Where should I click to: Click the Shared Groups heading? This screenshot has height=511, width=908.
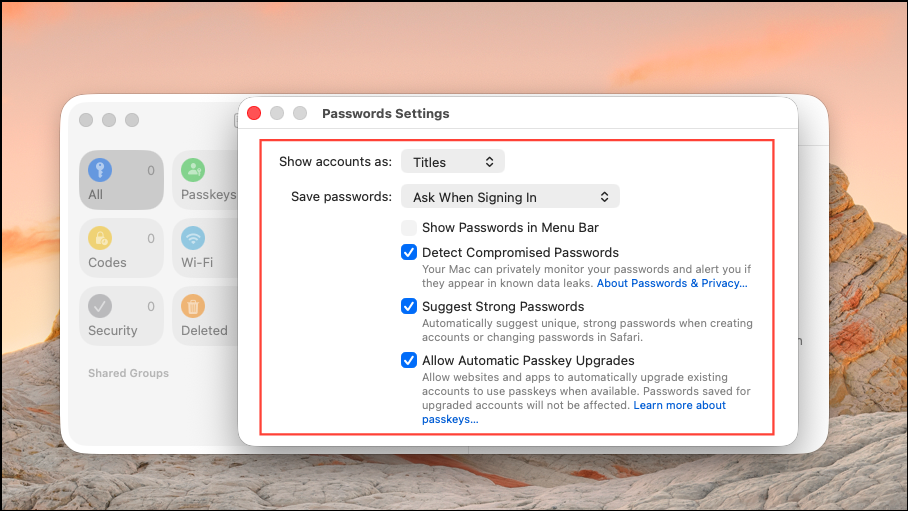pos(129,373)
